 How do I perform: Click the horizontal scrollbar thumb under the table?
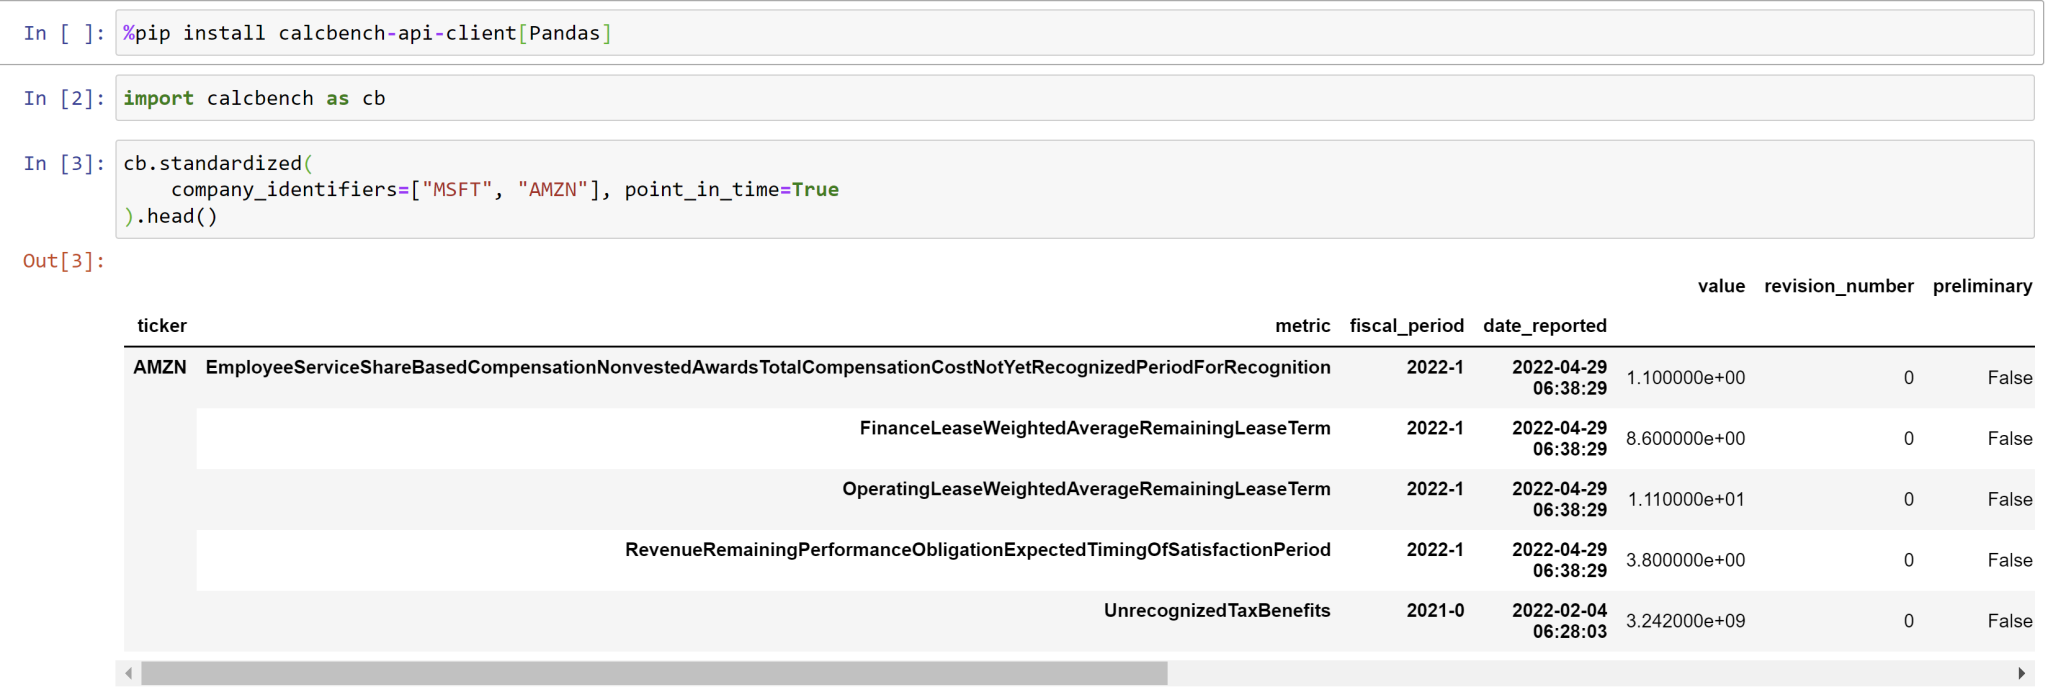click(654, 674)
